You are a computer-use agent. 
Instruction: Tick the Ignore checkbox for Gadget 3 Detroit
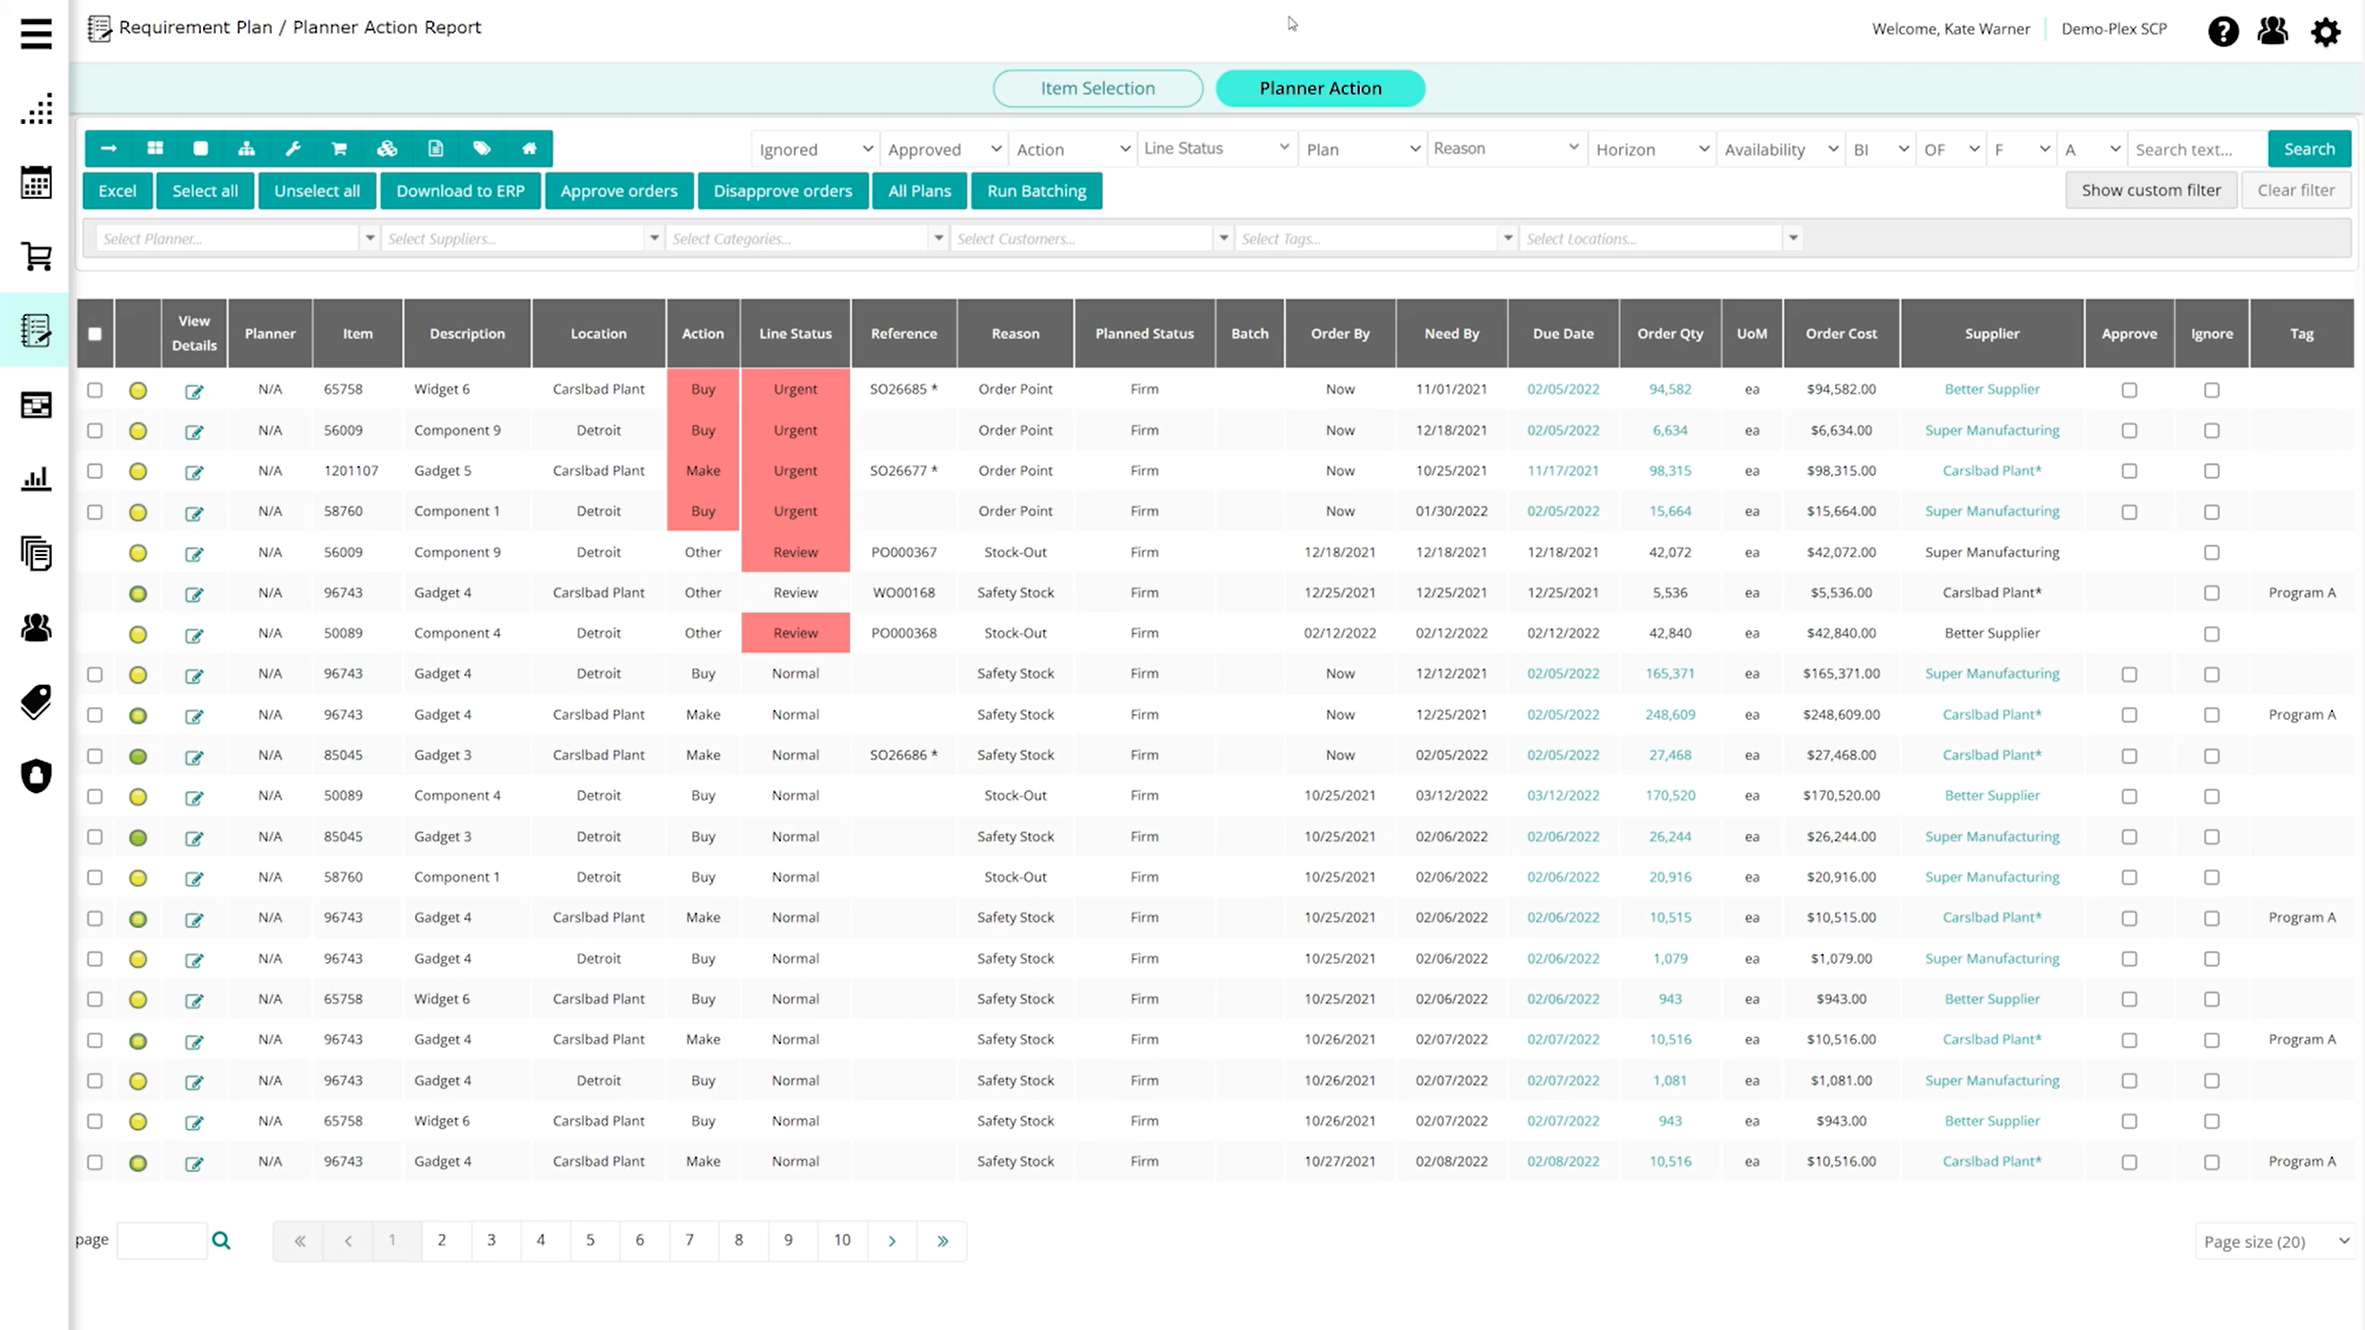pos(2211,837)
